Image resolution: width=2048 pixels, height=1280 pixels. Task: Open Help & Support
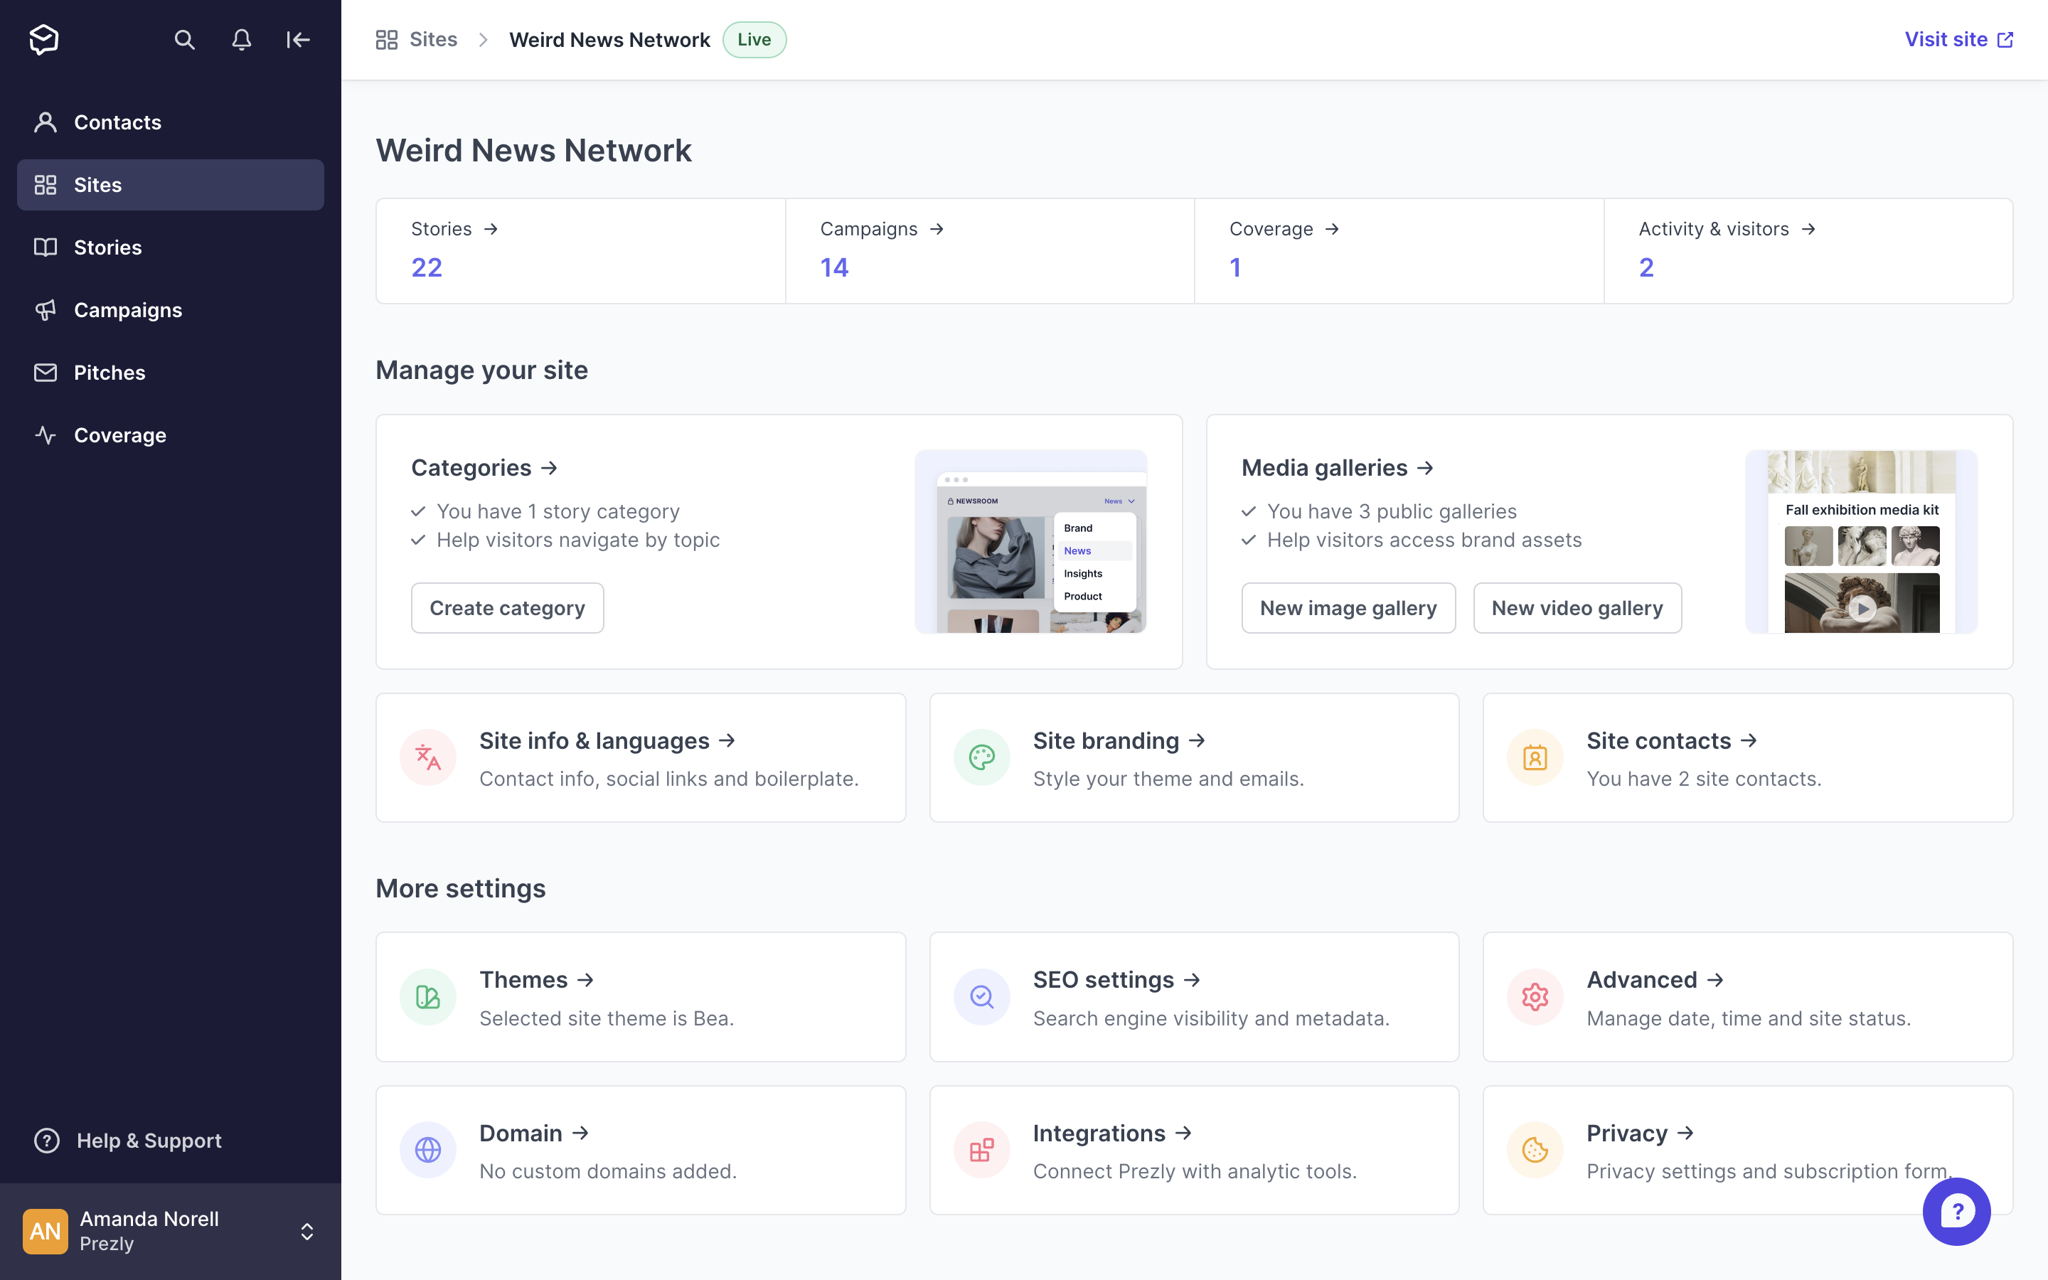[x=128, y=1141]
